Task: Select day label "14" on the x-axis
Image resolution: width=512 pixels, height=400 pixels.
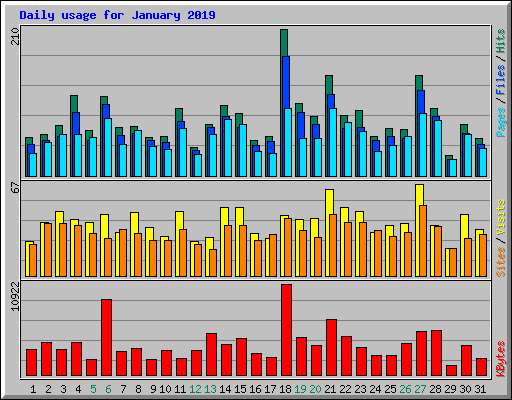Action: point(225,389)
